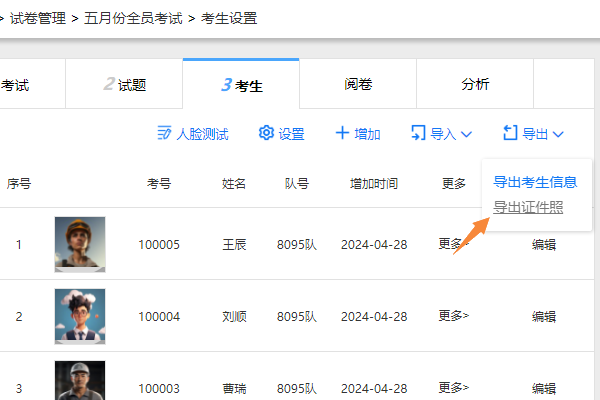Click date 2024-04-28 in 王辰's row
Screen dimensions: 600x400
374,245
